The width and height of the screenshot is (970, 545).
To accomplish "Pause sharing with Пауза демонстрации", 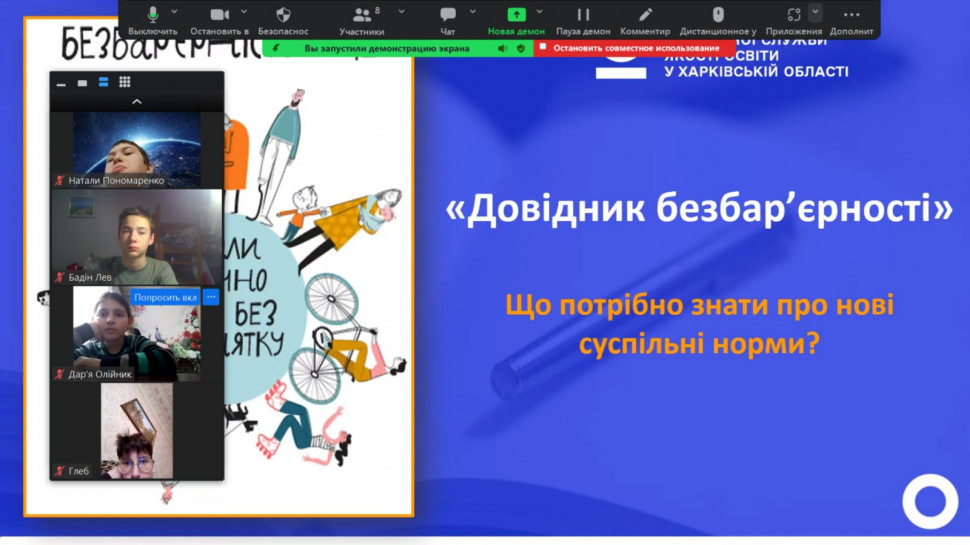I will tap(583, 20).
